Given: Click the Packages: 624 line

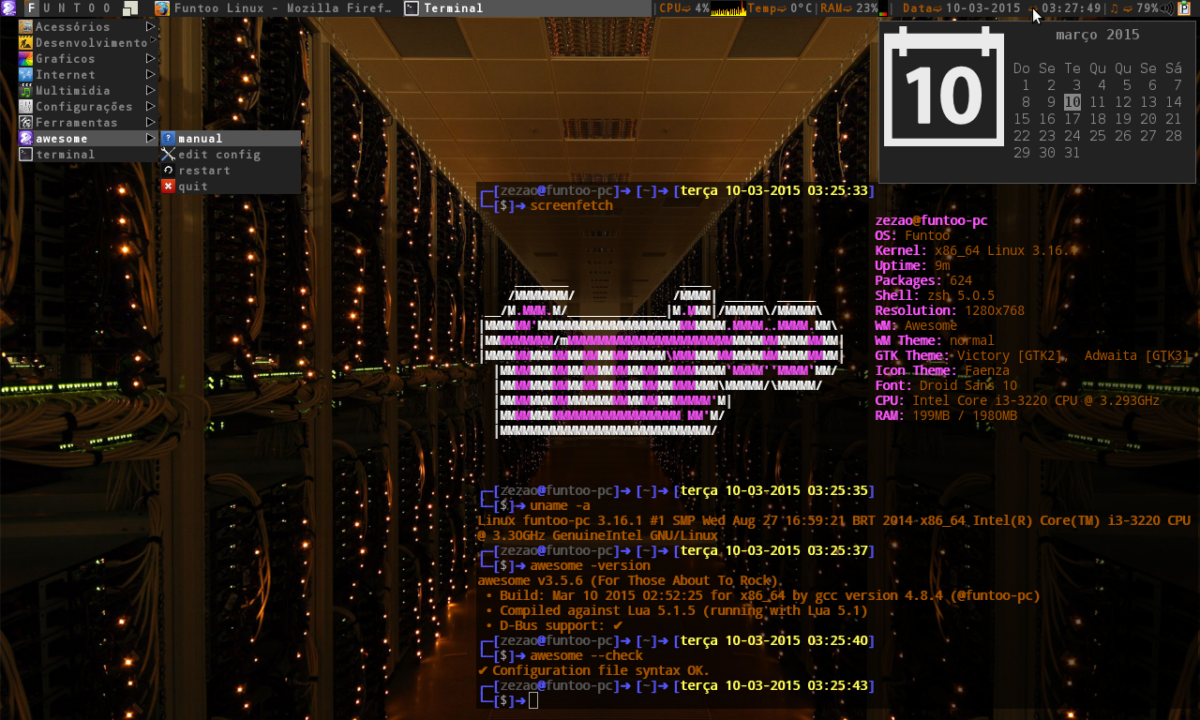Looking at the screenshot, I should (923, 281).
